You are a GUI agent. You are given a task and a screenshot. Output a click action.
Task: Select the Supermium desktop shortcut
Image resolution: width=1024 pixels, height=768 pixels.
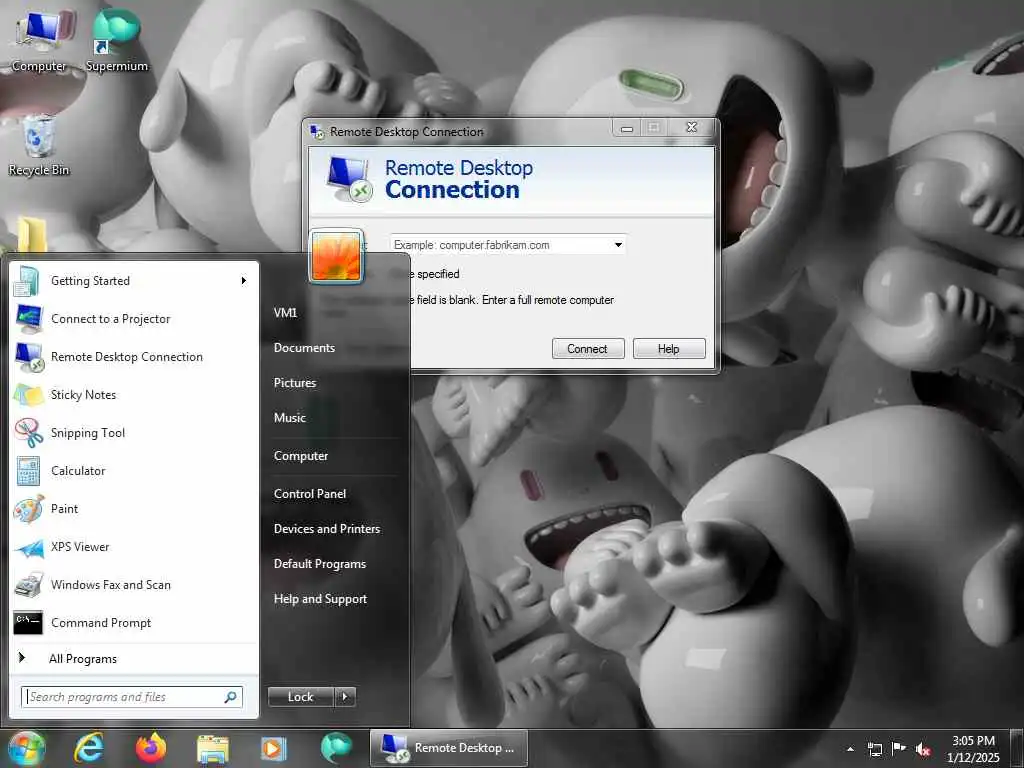[116, 39]
